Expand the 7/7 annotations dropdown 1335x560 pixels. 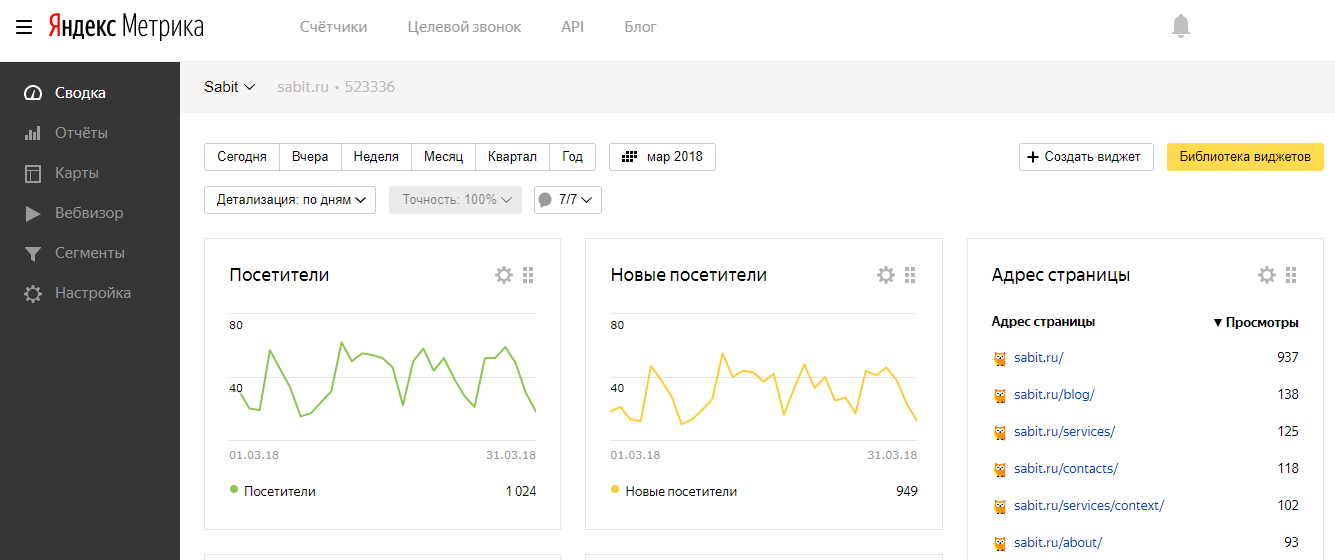[x=568, y=200]
